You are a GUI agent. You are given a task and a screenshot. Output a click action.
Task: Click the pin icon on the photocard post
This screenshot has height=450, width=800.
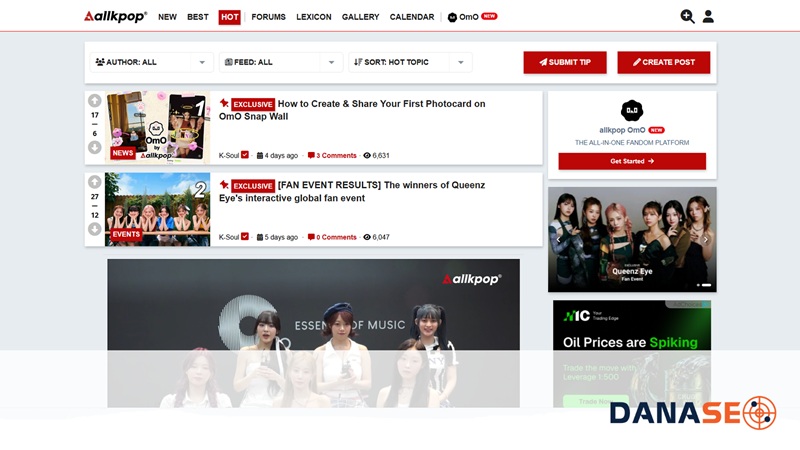click(x=224, y=103)
